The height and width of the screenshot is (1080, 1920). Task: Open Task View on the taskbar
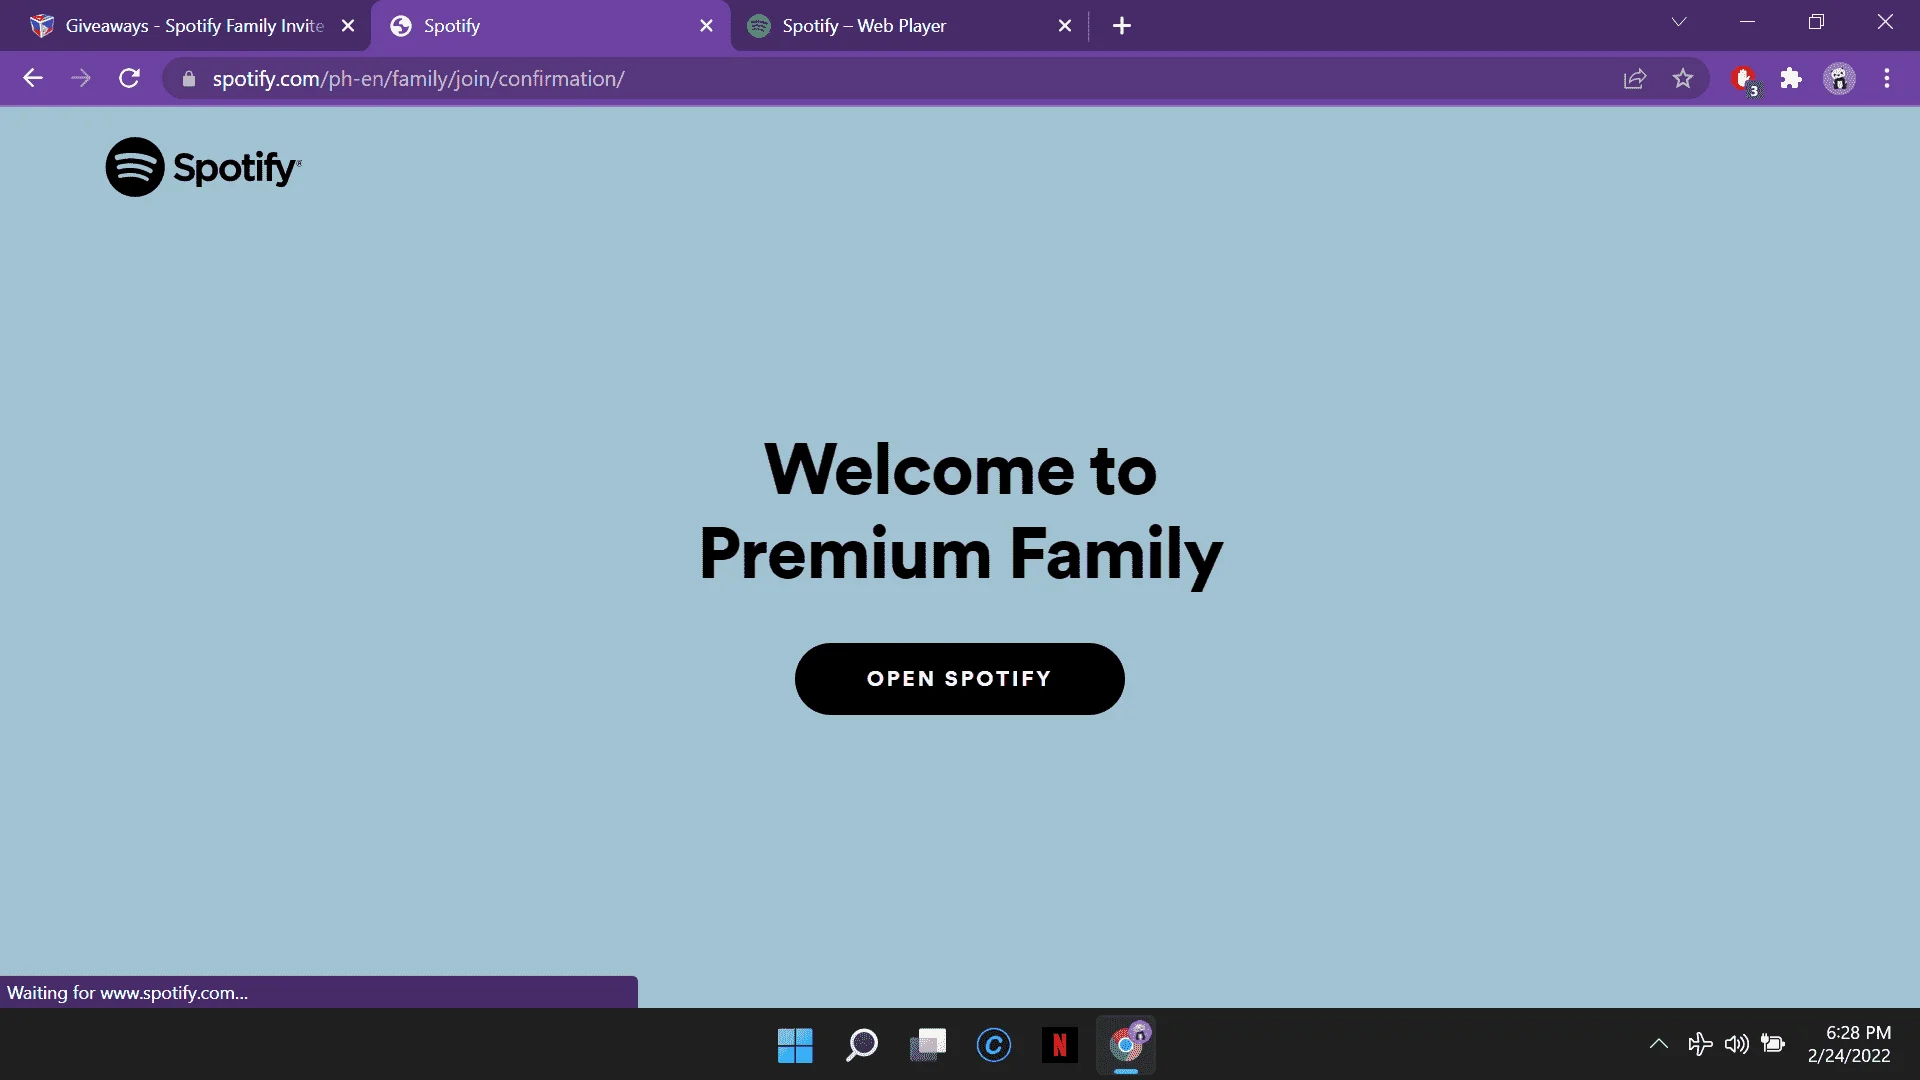(x=928, y=1046)
